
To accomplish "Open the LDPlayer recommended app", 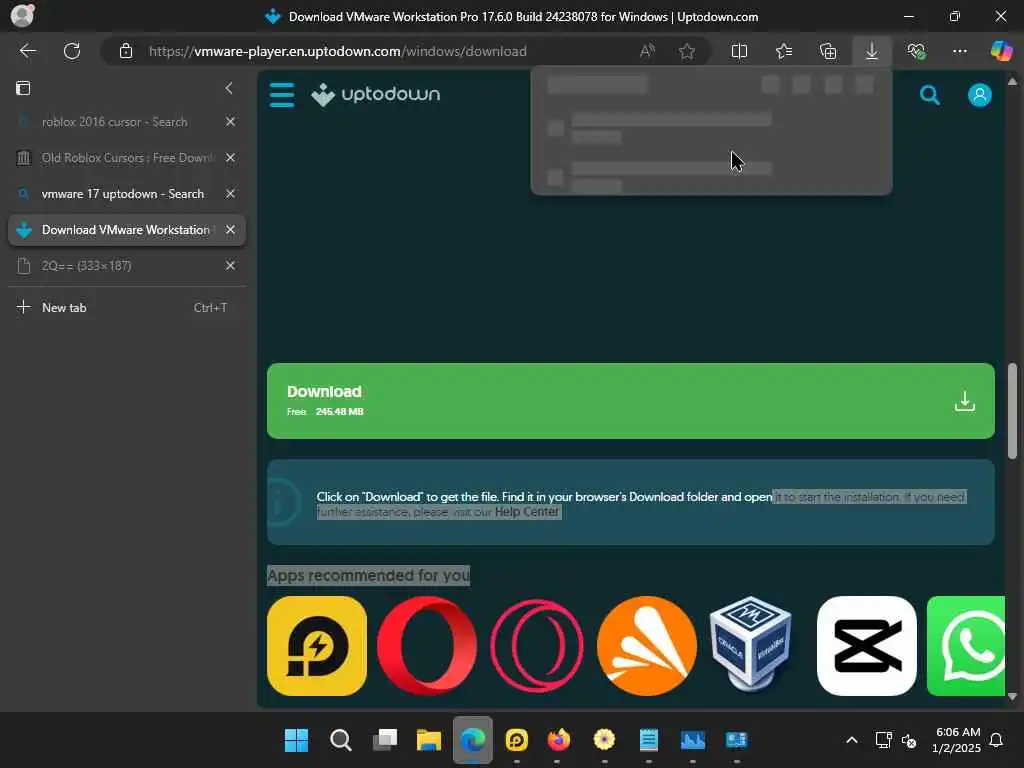I will [317, 646].
